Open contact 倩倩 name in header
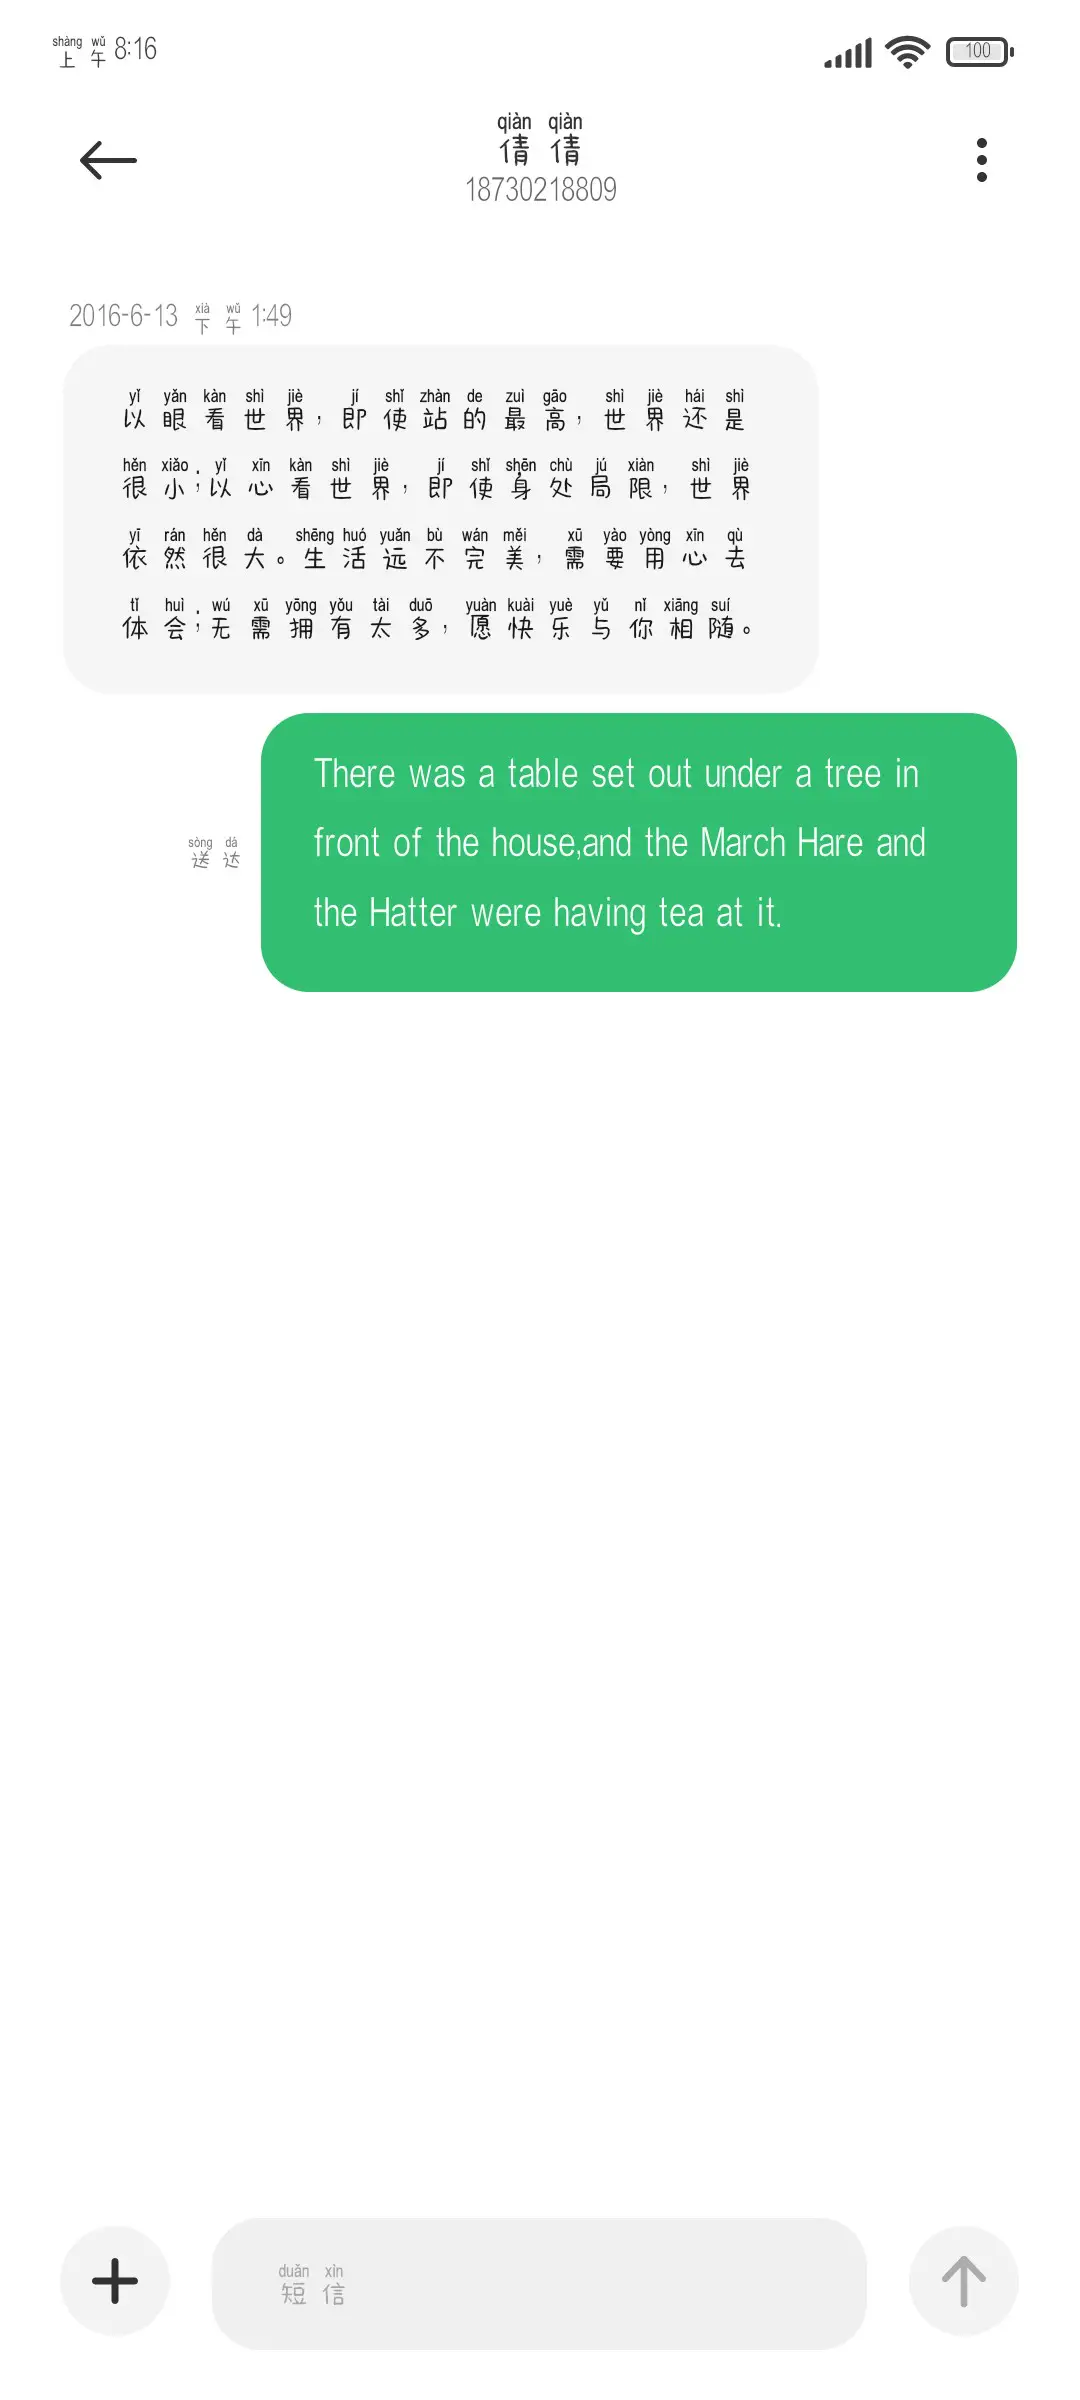Viewport: 1080px width, 2400px height. tap(540, 139)
